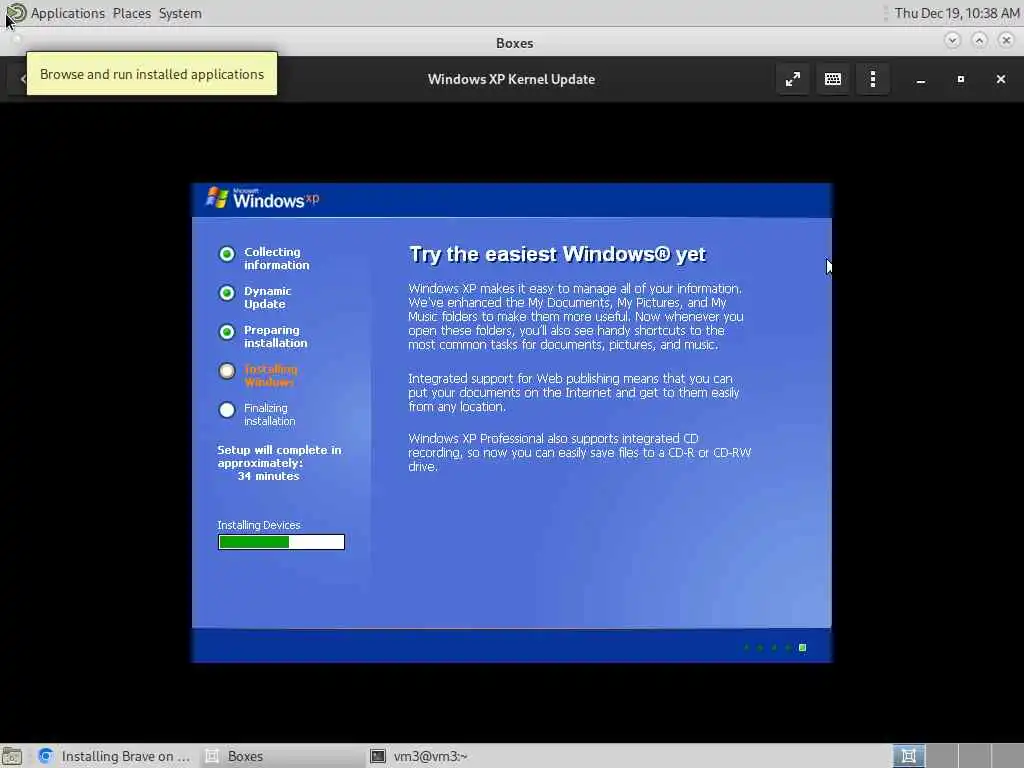Select the first workspace in switcher
Image resolution: width=1024 pixels, height=768 pixels.
[908, 756]
